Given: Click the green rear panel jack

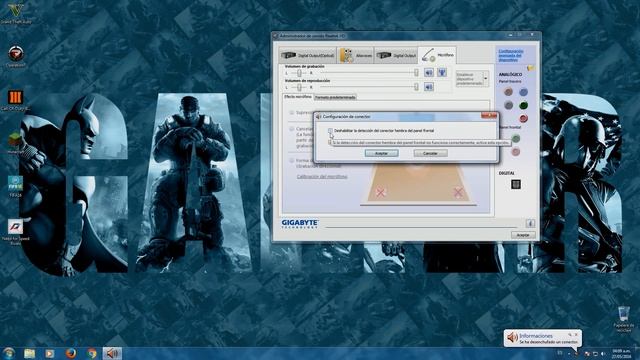Looking at the screenshot, I should coord(523,105).
